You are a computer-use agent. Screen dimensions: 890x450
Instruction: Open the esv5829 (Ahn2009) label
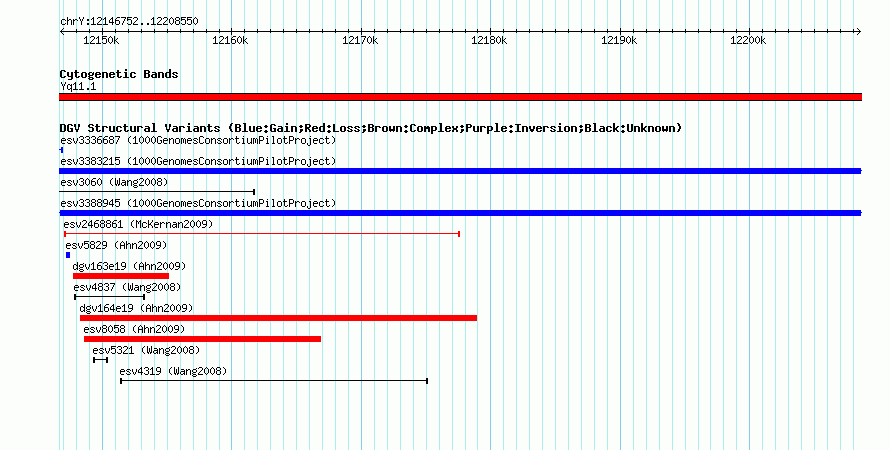(116, 245)
